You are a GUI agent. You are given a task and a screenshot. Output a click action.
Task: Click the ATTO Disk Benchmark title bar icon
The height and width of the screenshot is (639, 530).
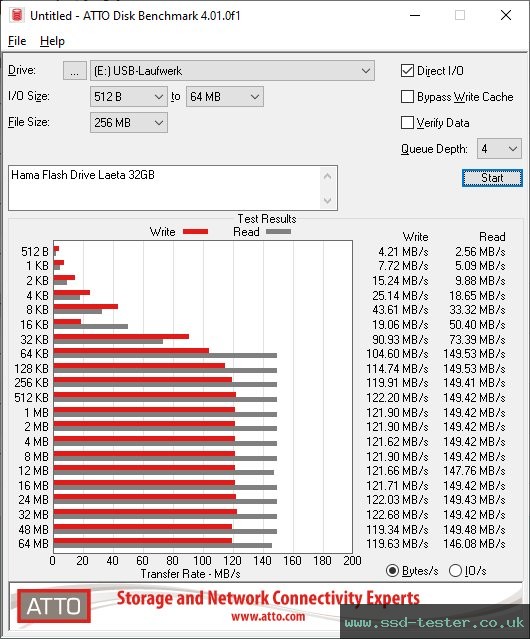[17, 15]
